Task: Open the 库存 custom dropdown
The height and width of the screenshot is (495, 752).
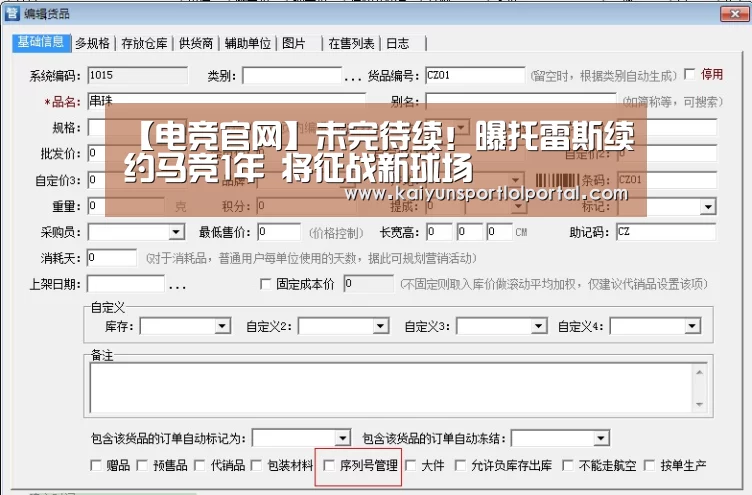Action: coord(222,327)
